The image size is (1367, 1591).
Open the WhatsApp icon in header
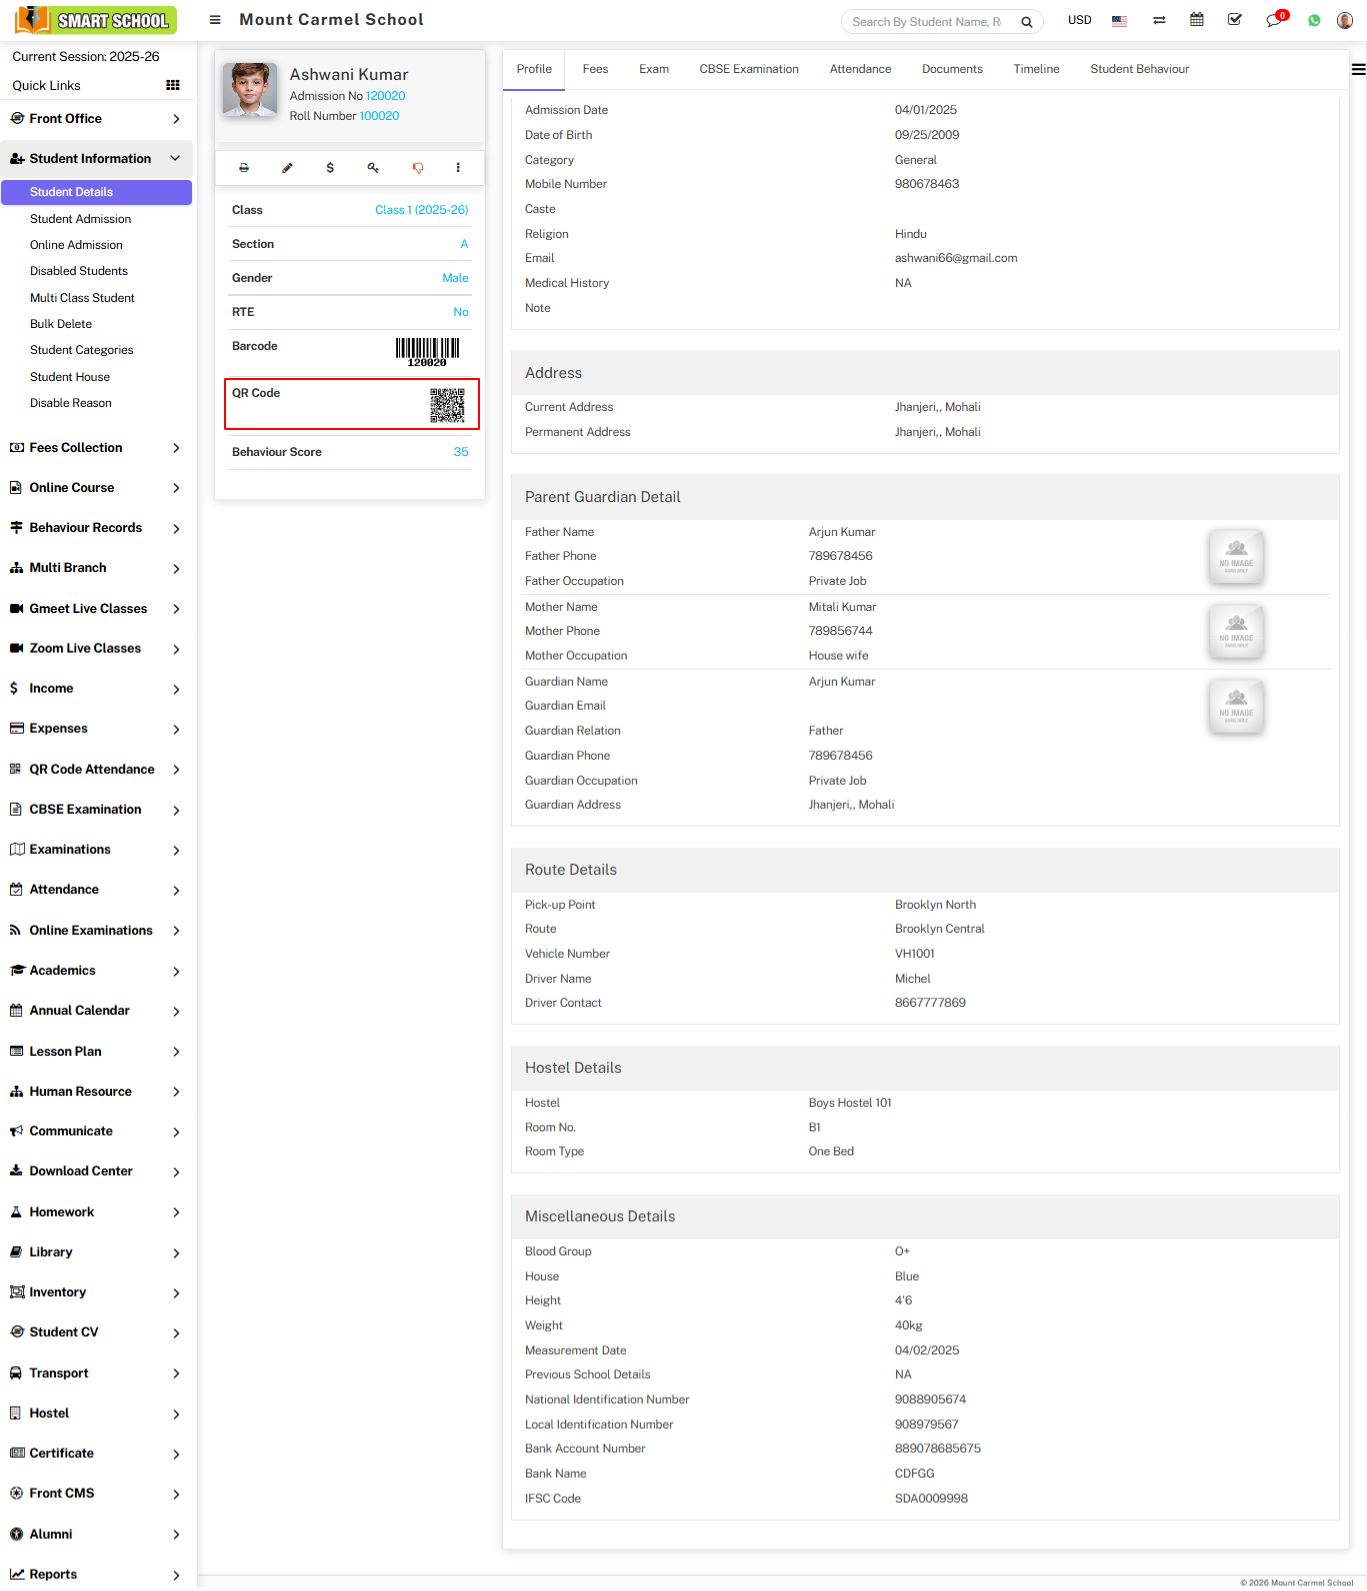pyautogui.click(x=1314, y=21)
